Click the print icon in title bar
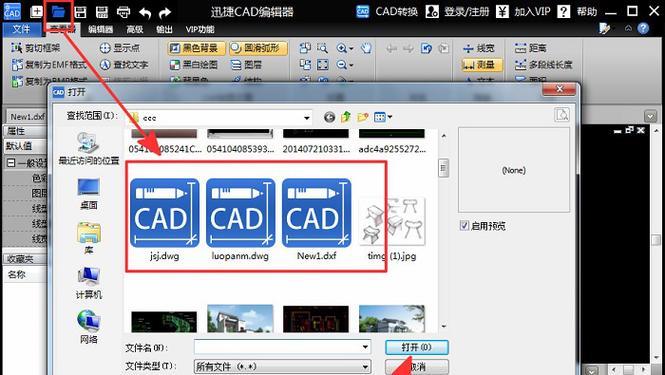This screenshot has height=375, width=665. [123, 12]
